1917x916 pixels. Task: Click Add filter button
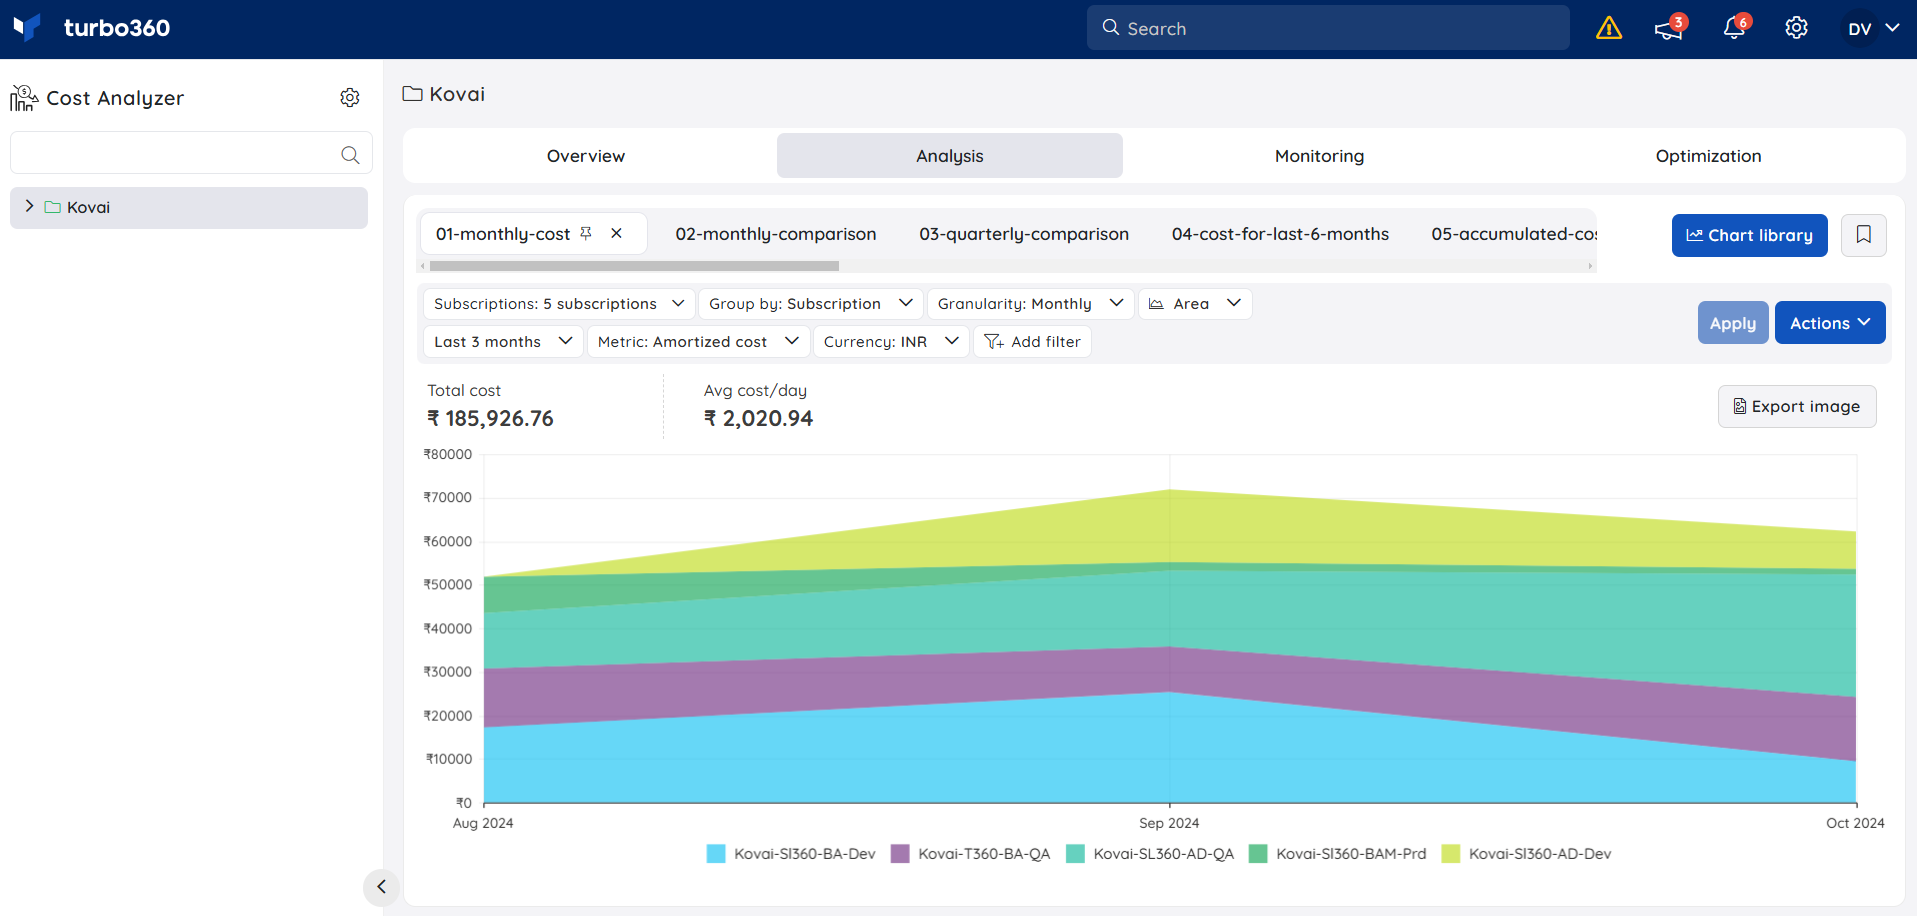[x=1032, y=342]
